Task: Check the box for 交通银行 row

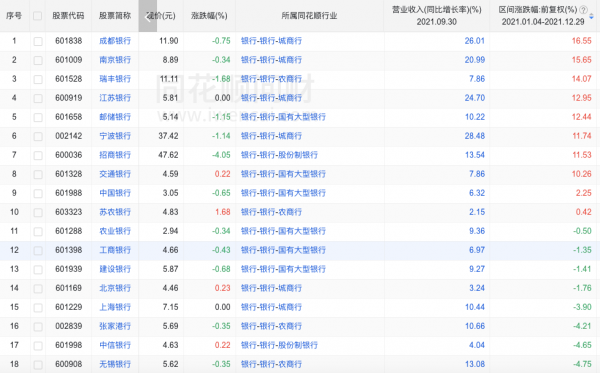Action: coord(38,175)
